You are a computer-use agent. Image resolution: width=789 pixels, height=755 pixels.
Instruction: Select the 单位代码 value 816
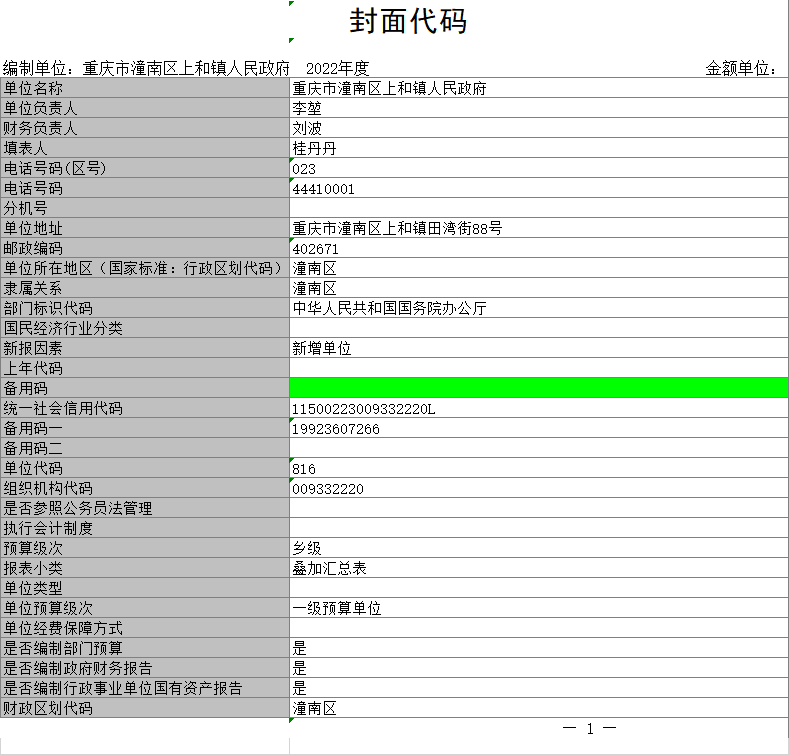(539, 468)
